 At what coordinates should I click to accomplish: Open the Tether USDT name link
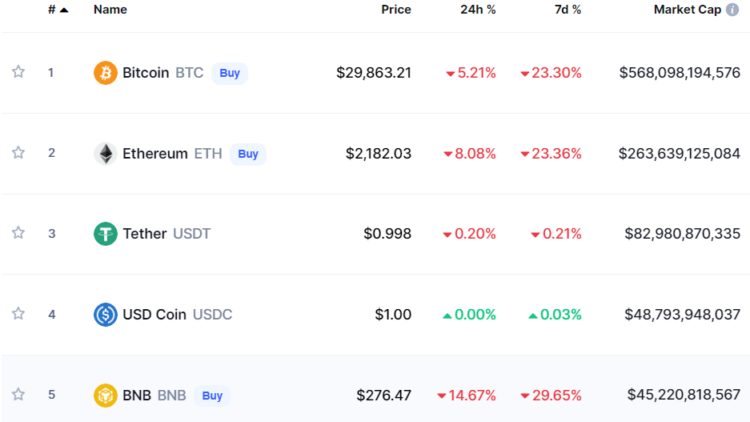pyautogui.click(x=166, y=233)
